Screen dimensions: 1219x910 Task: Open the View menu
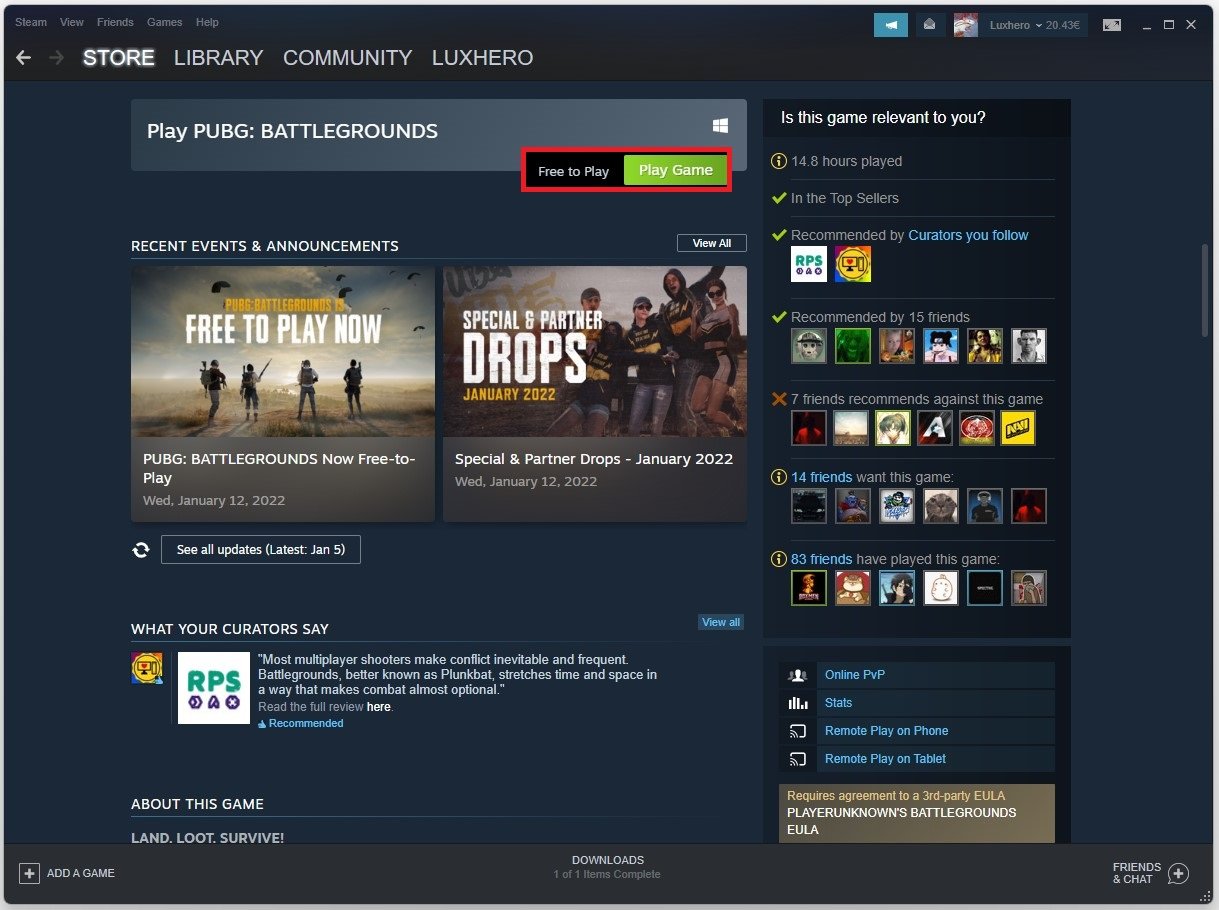click(72, 22)
